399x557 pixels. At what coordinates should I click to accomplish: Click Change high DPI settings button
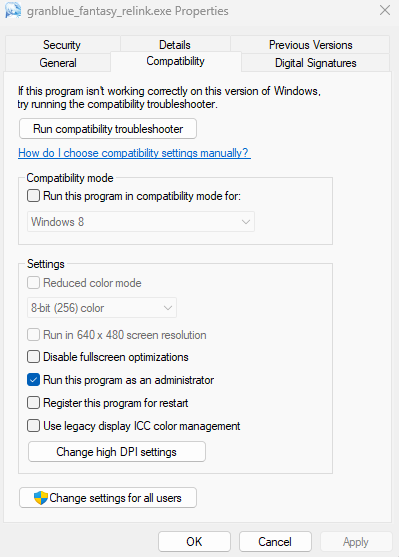(117, 451)
